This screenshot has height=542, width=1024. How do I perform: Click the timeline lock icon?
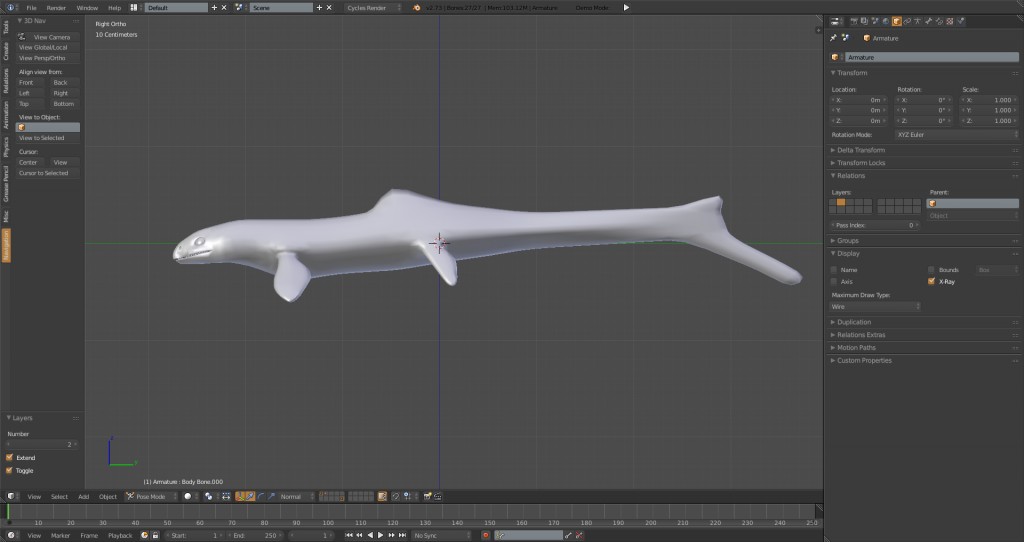tap(155, 535)
